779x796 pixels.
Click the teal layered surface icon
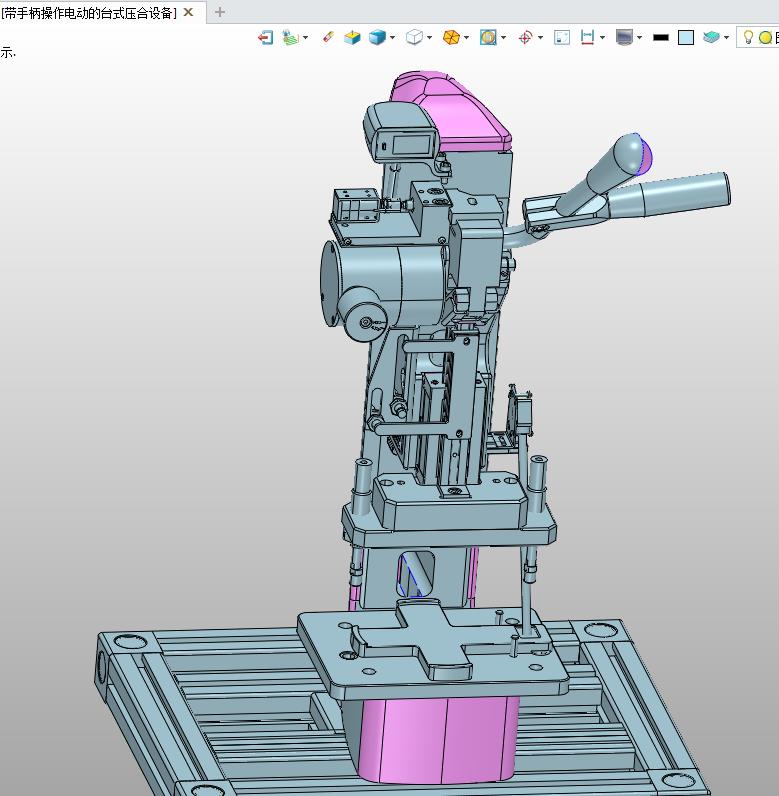tap(712, 38)
